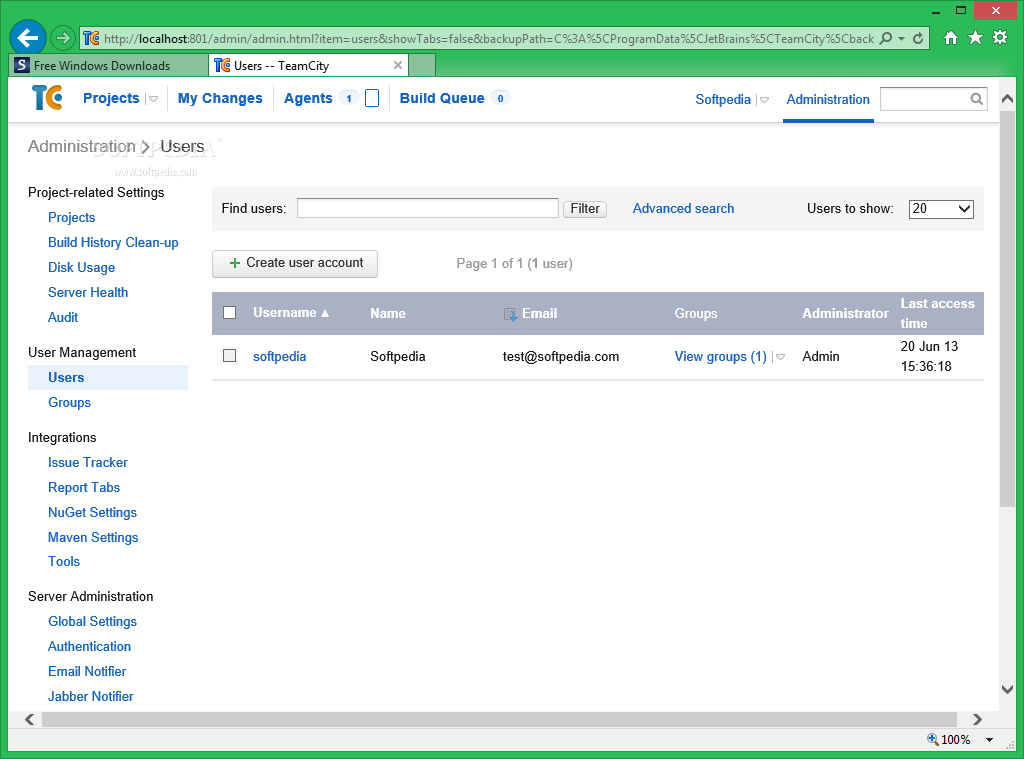1024x759 pixels.
Task: Open Issue Tracker integration settings
Action: [88, 462]
